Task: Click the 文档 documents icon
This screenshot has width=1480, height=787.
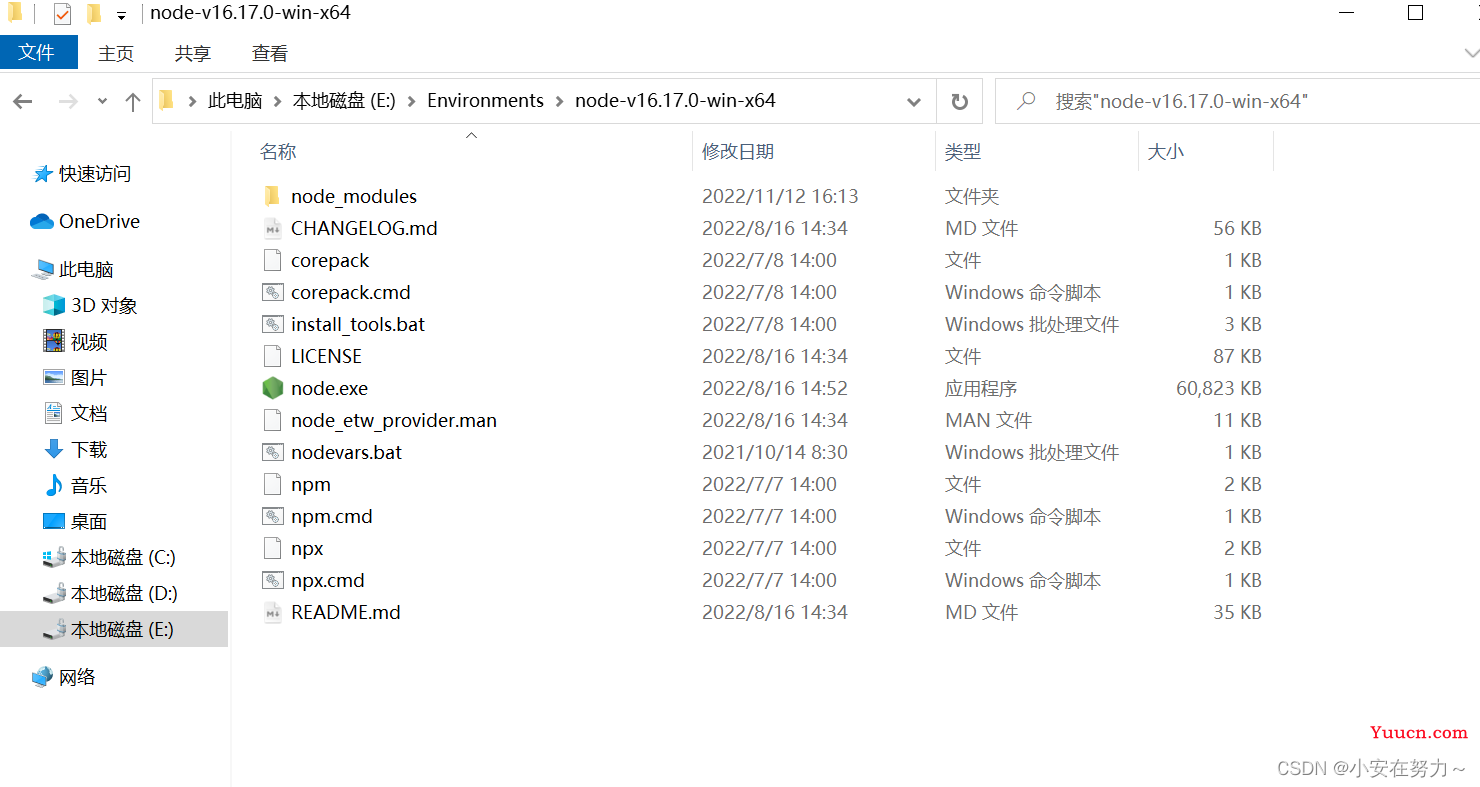Action: (x=54, y=413)
